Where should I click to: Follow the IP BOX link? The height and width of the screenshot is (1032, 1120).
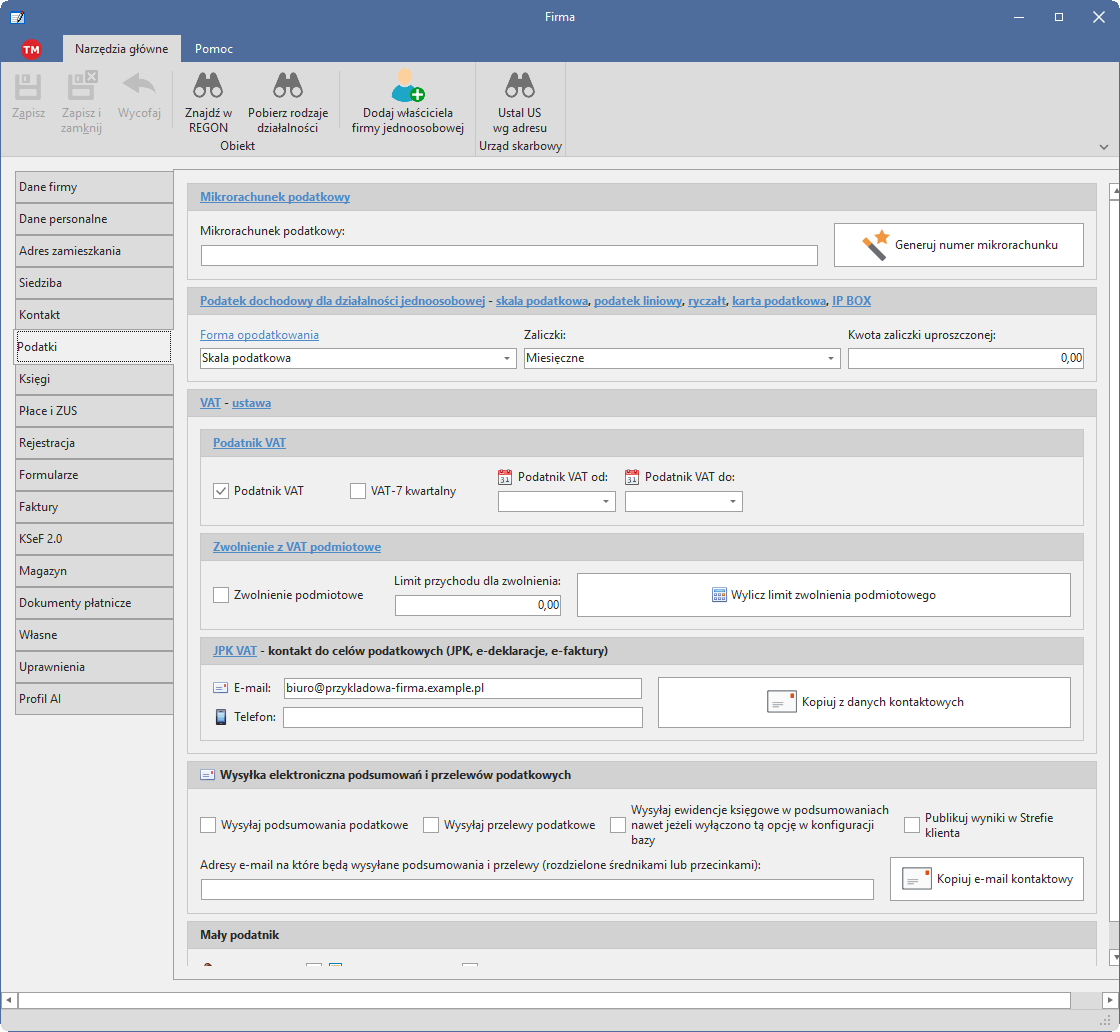(851, 301)
